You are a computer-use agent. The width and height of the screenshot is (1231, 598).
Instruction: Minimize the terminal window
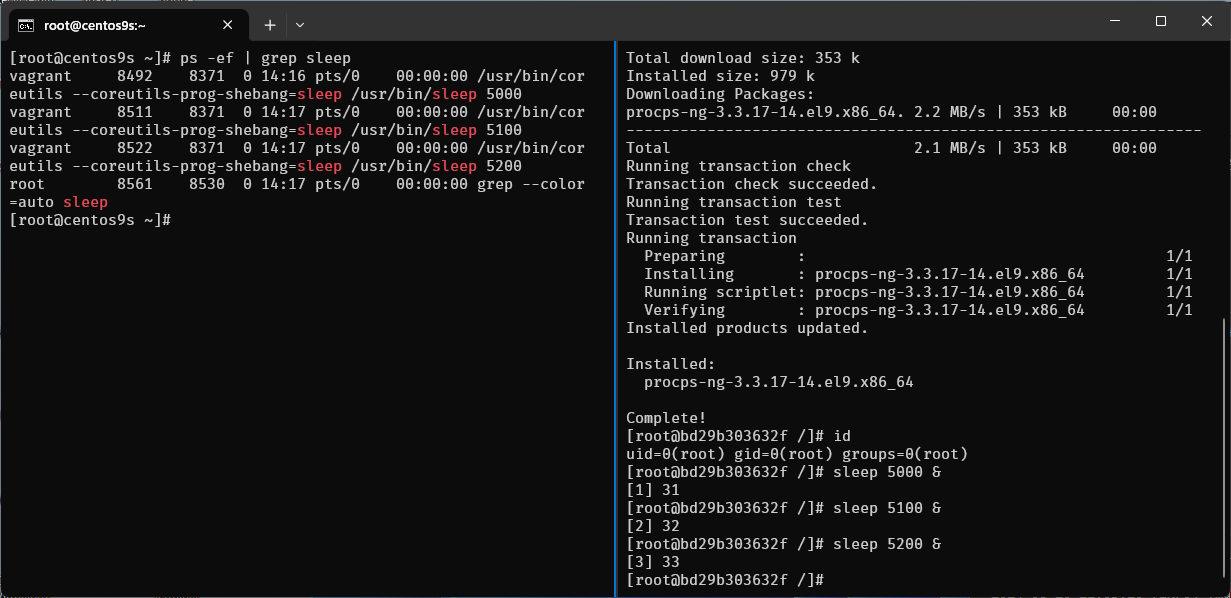[x=1114, y=21]
